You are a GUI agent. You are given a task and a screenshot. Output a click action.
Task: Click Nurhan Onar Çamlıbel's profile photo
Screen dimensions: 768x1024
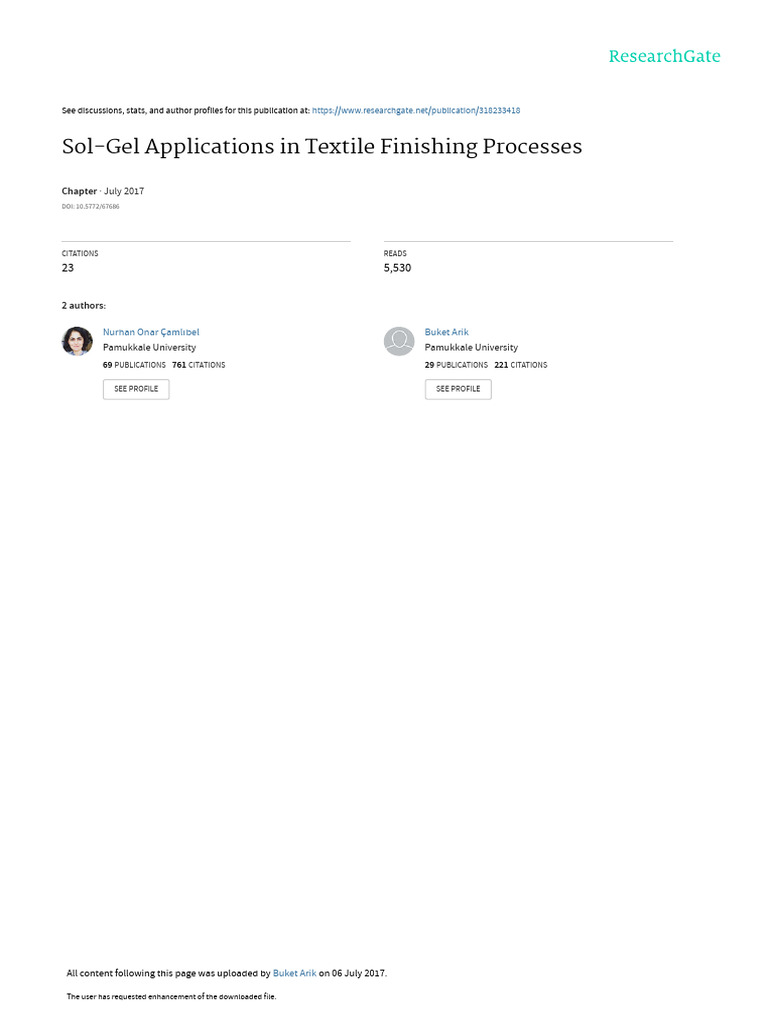(77, 341)
